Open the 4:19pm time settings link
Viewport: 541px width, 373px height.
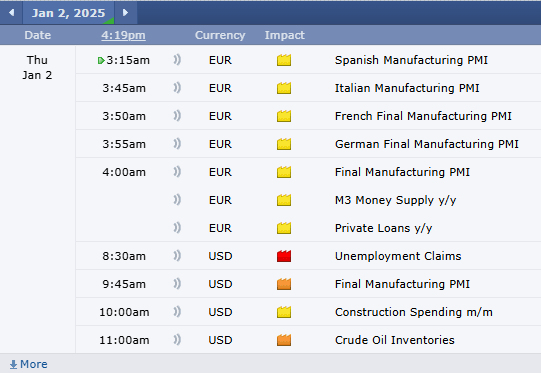pos(123,35)
